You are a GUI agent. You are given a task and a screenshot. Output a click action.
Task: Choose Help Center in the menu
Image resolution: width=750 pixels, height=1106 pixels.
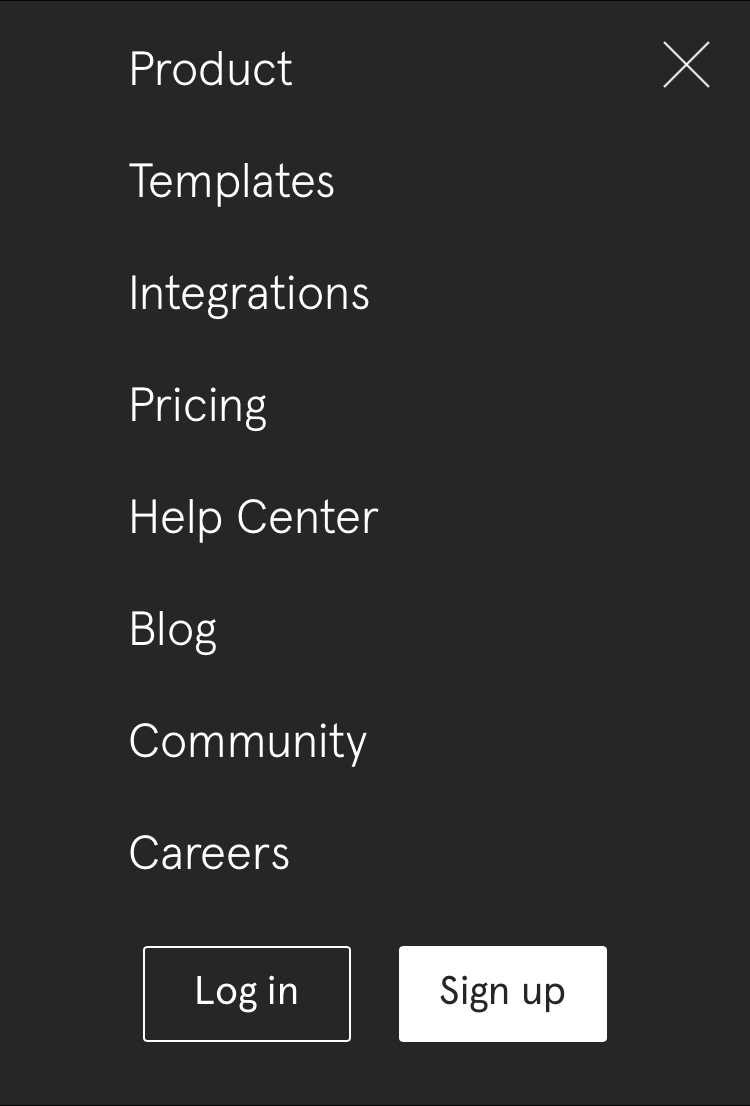(254, 517)
